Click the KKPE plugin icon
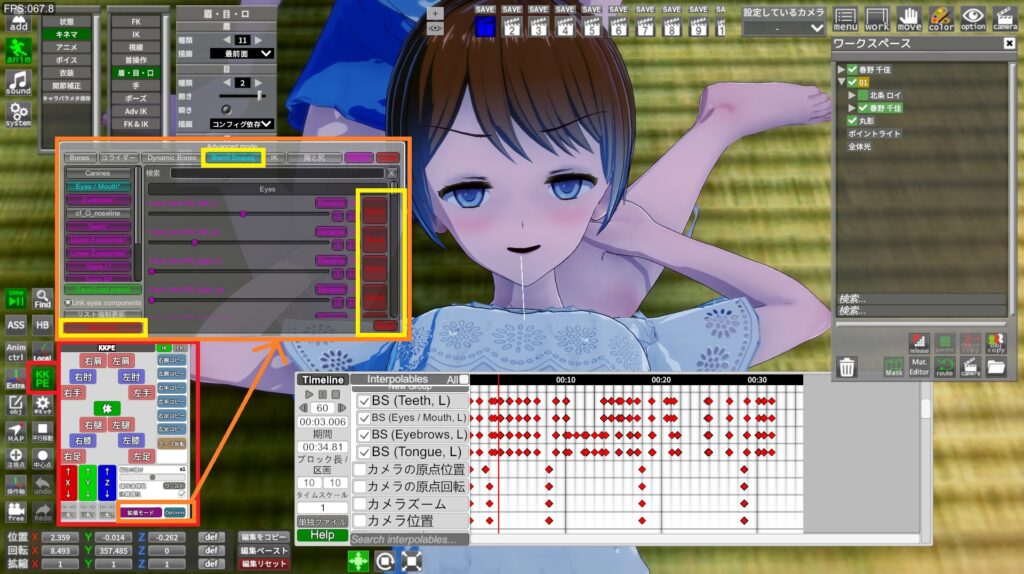Image resolution: width=1024 pixels, height=574 pixels. [x=42, y=379]
